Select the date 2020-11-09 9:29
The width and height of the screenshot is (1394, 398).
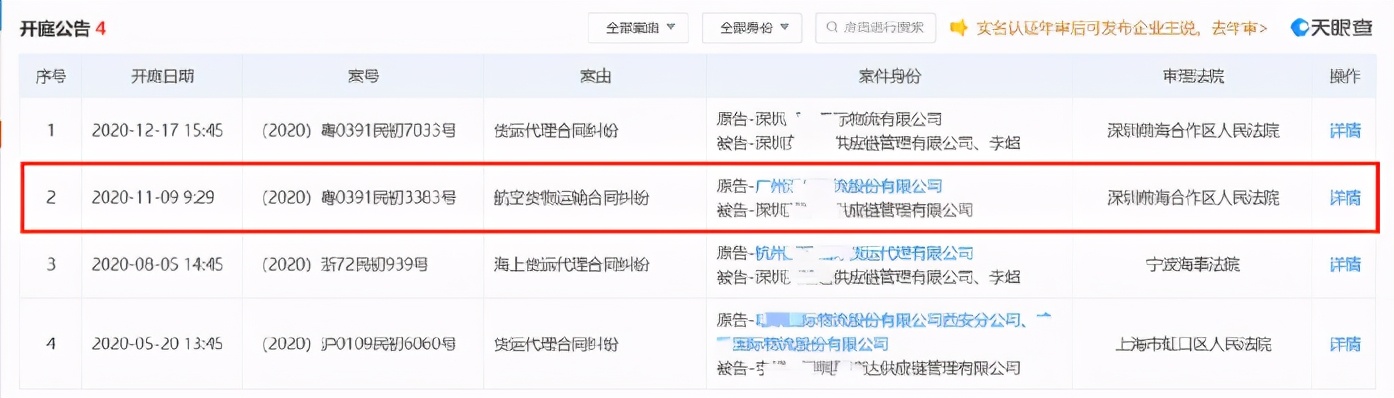tap(153, 198)
